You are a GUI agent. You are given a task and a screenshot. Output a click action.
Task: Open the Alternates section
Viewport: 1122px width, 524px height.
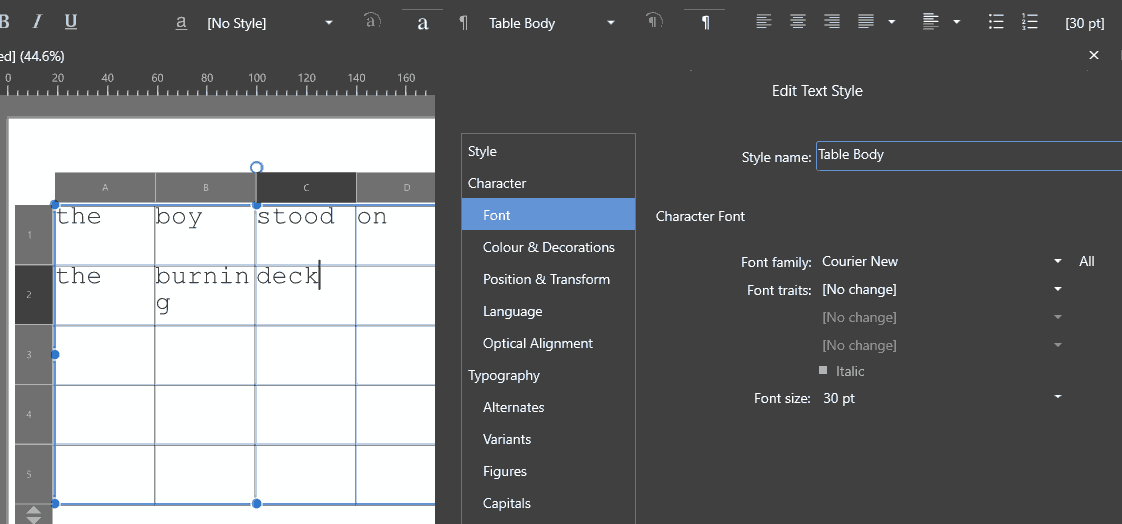(548, 407)
